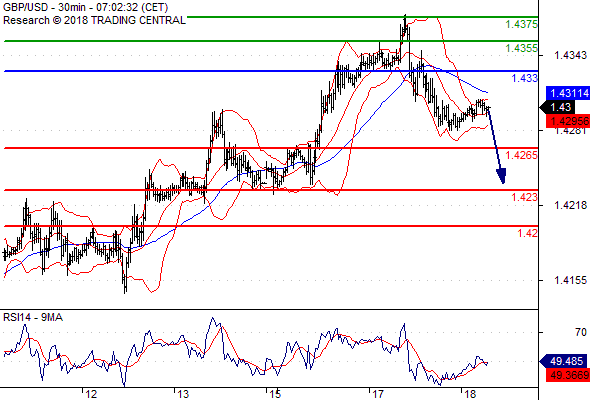Click the date 15 time axis marker

[x=275, y=394]
